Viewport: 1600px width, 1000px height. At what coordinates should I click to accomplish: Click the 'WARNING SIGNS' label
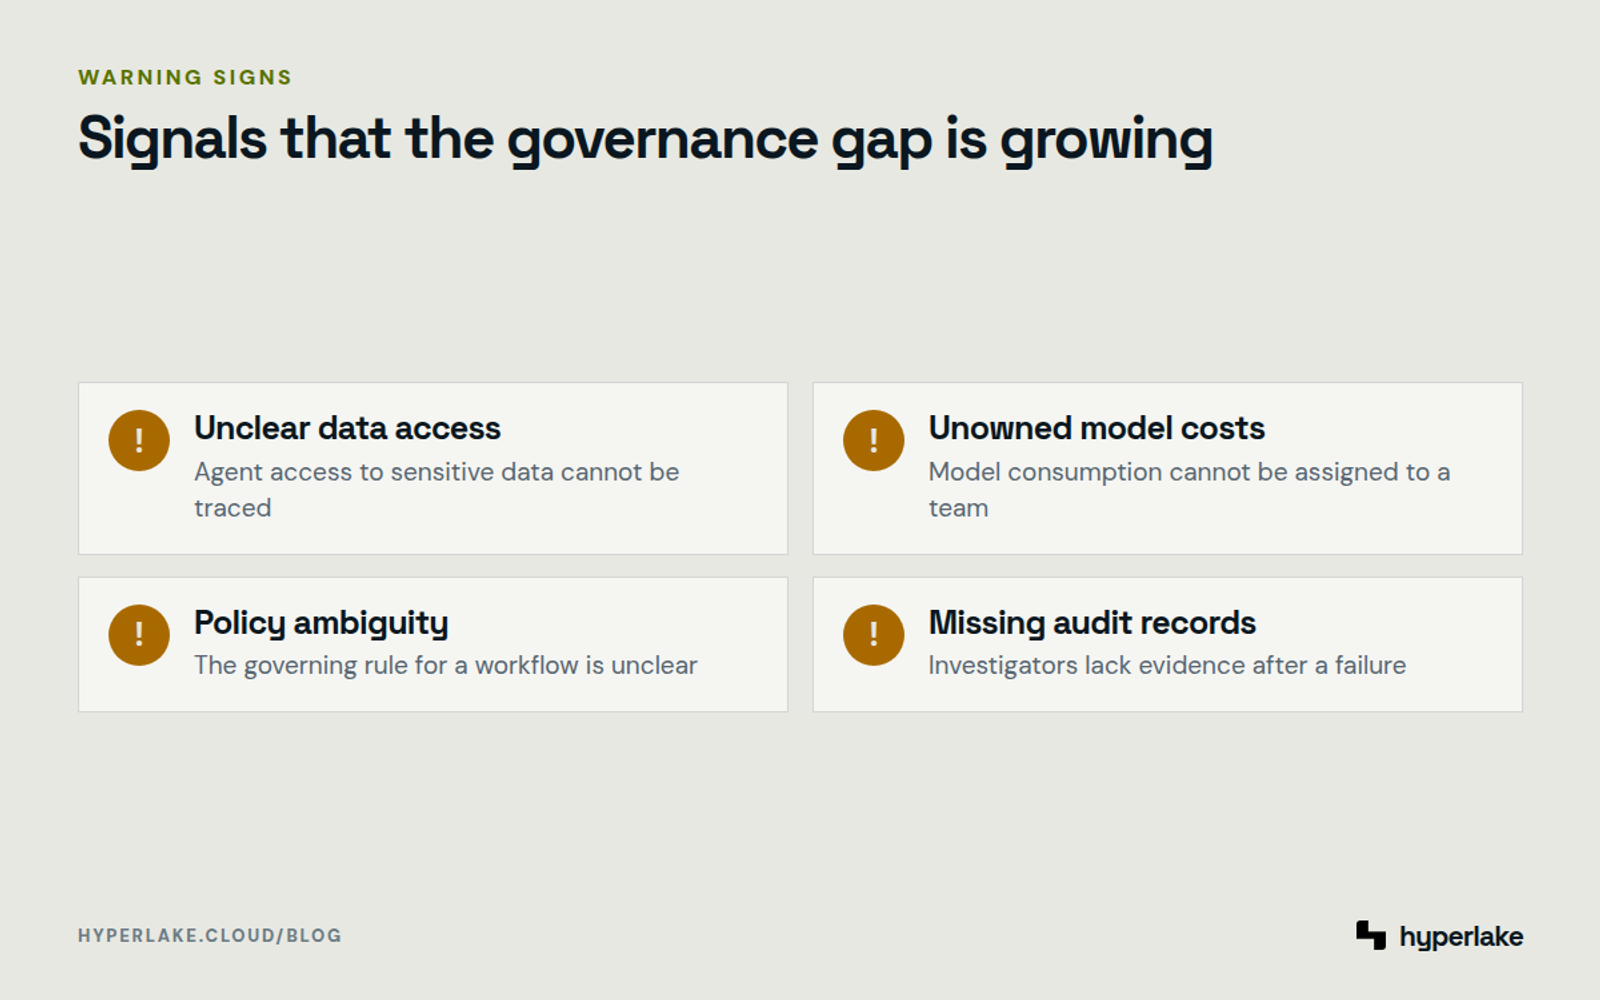click(x=185, y=77)
